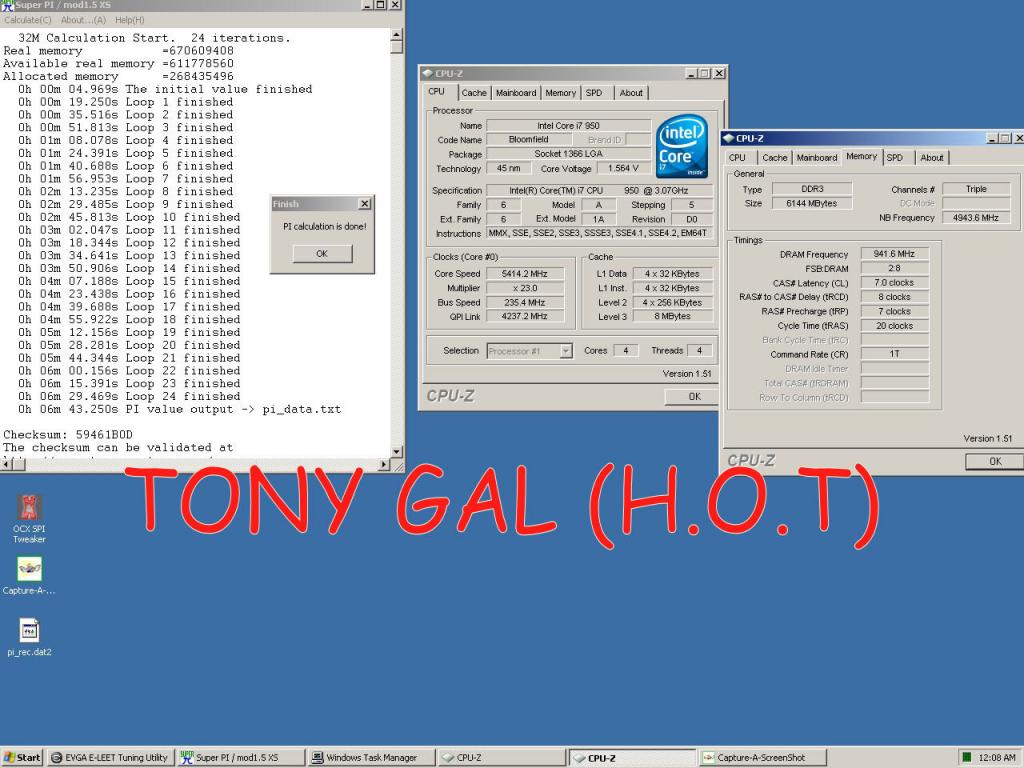Select Memory tab in front CPU-Z window
Viewport: 1024px width, 768px height.
(x=861, y=157)
